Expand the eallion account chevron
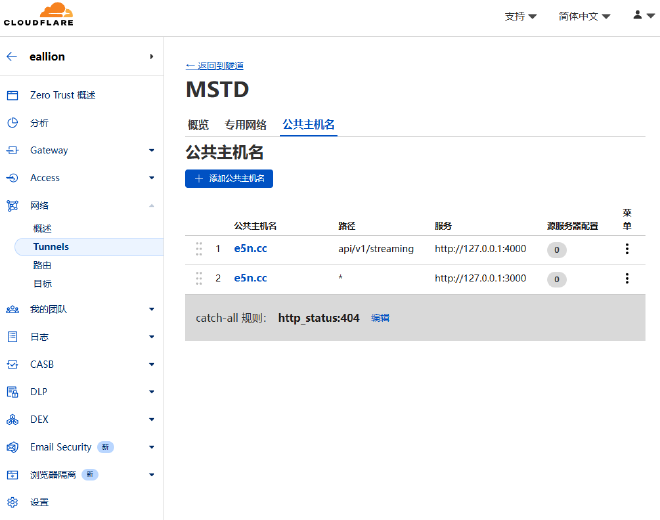Screen dimensions: 660x520 coord(152,56)
